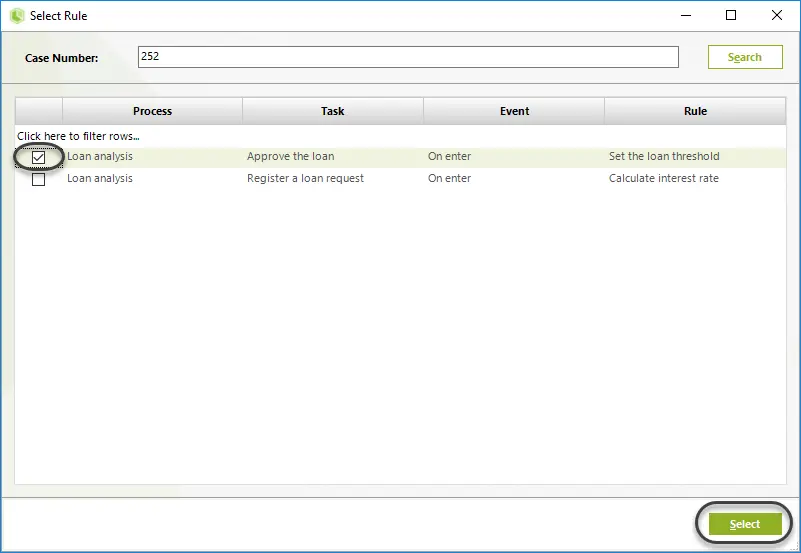This screenshot has width=801, height=553.
Task: Uncheck the Approve the loan row checkbox
Action: pyautogui.click(x=38, y=157)
